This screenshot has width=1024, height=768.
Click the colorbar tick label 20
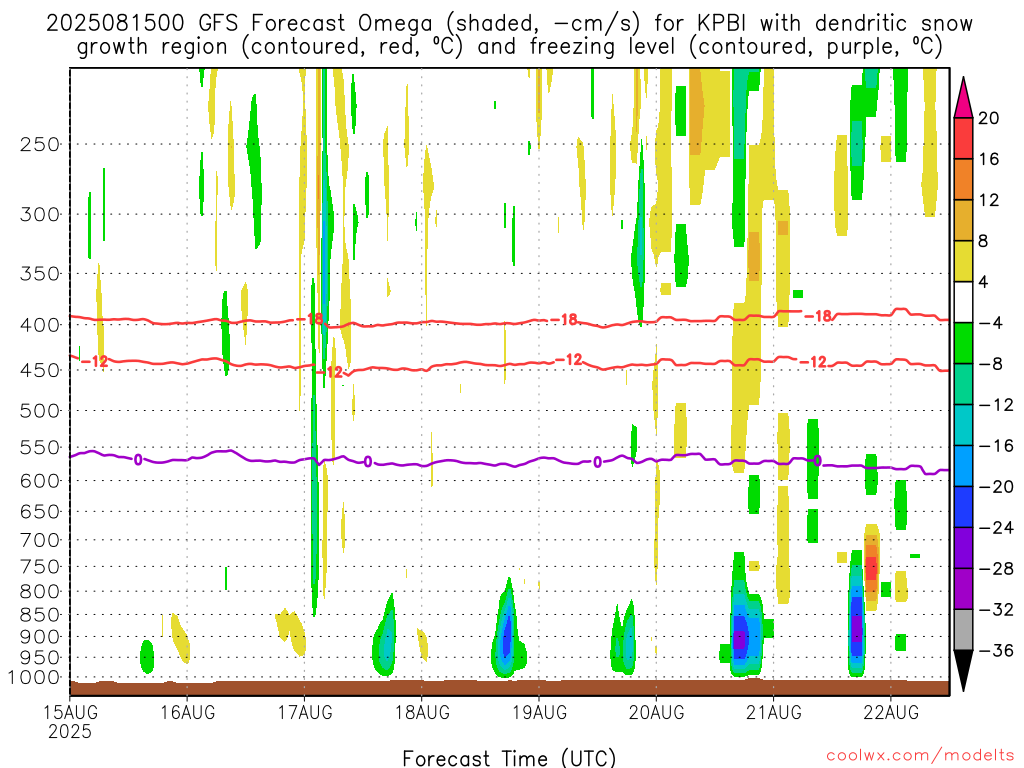coord(989,118)
